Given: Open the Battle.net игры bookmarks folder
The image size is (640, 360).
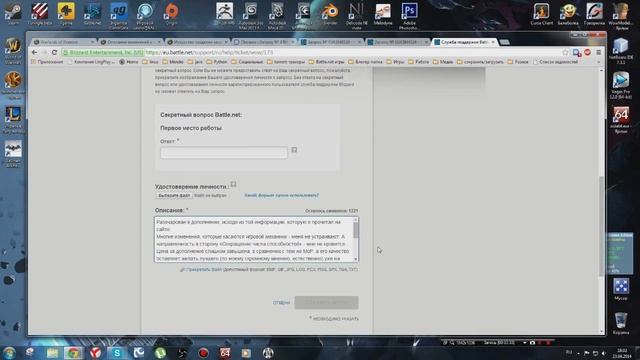Looking at the screenshot, I should pos(327,62).
